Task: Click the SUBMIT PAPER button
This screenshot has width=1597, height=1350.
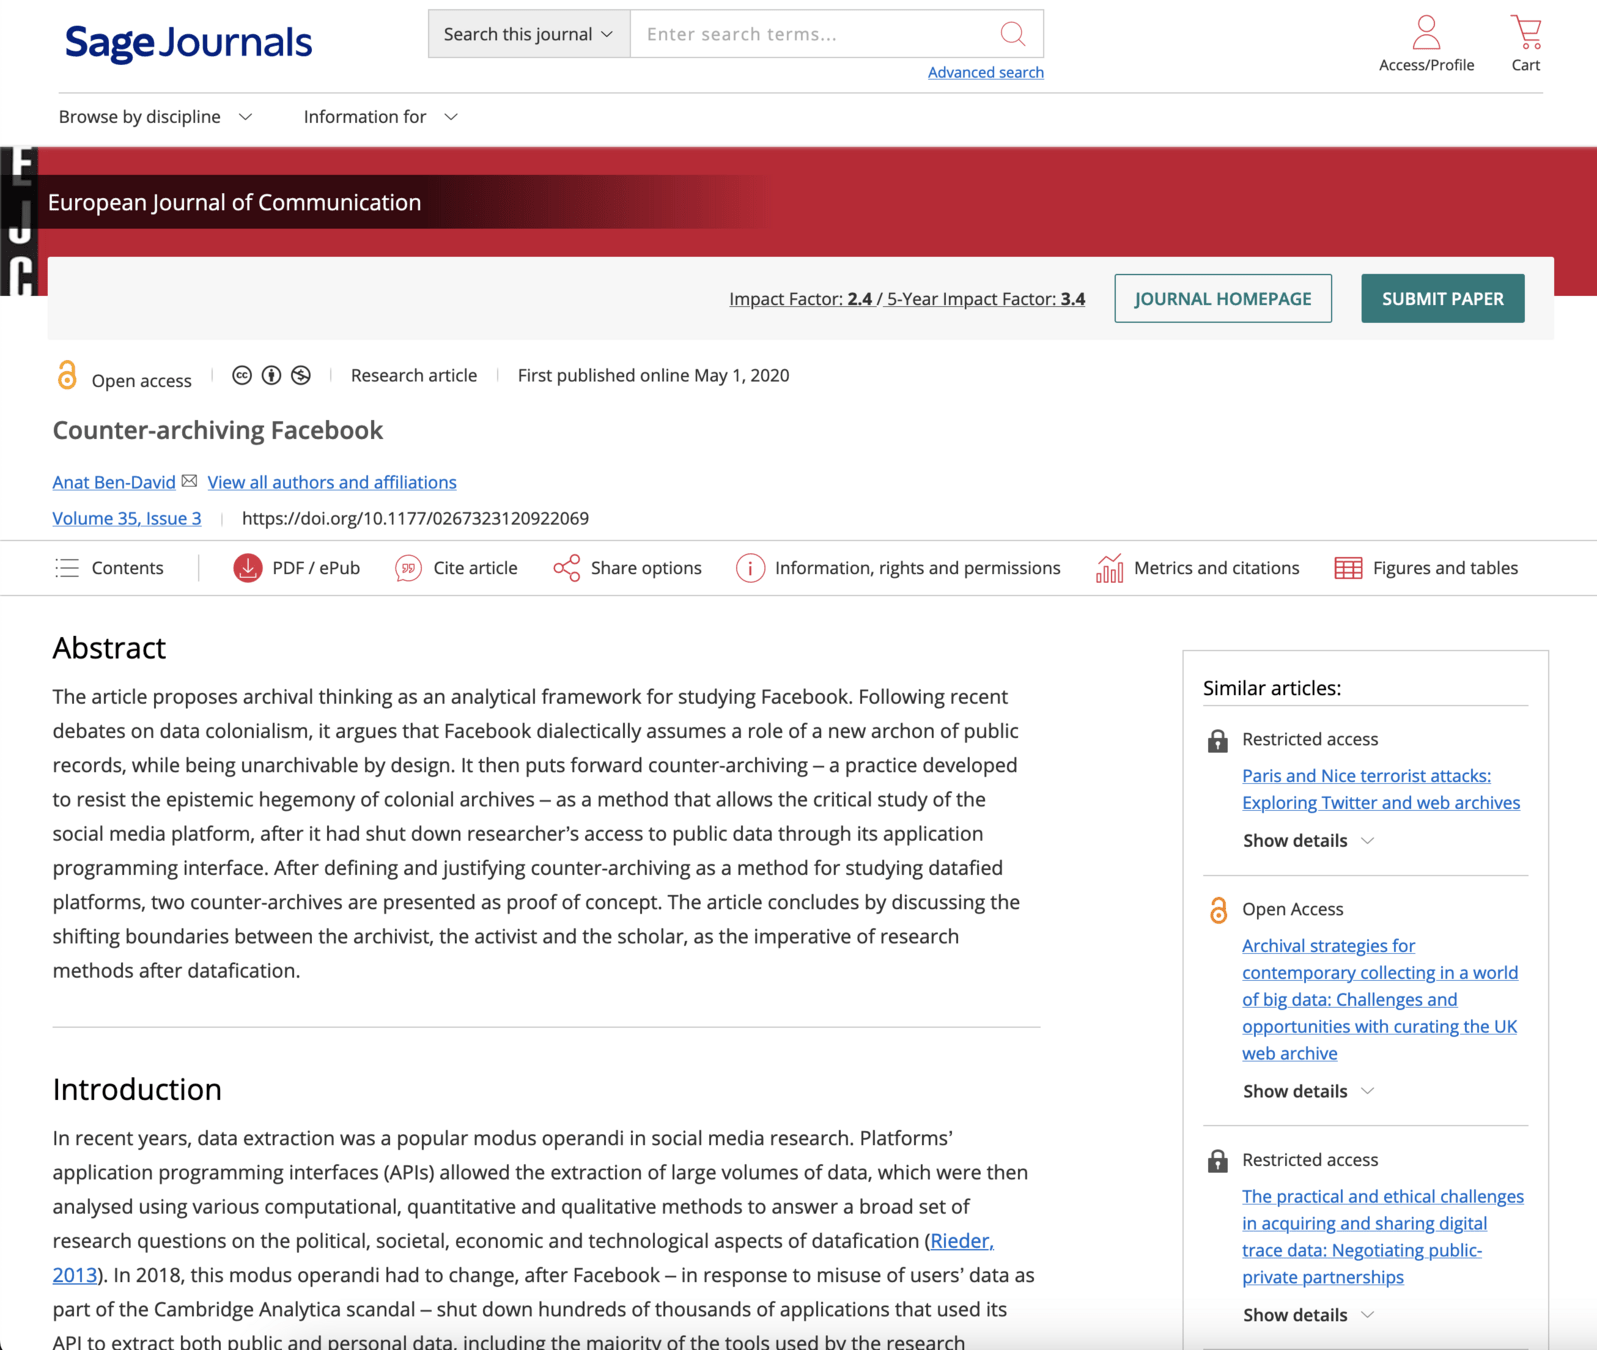Action: [1442, 298]
